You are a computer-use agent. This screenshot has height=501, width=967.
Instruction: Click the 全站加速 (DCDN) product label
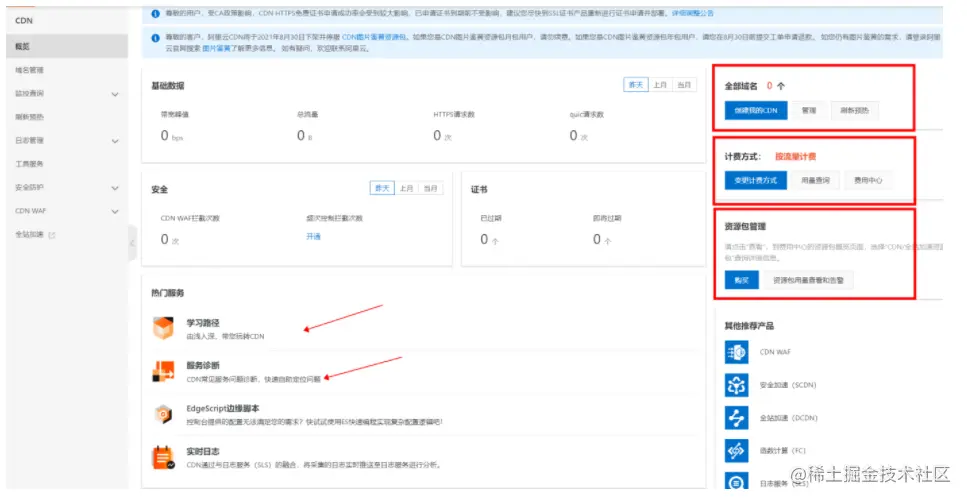click(x=788, y=418)
